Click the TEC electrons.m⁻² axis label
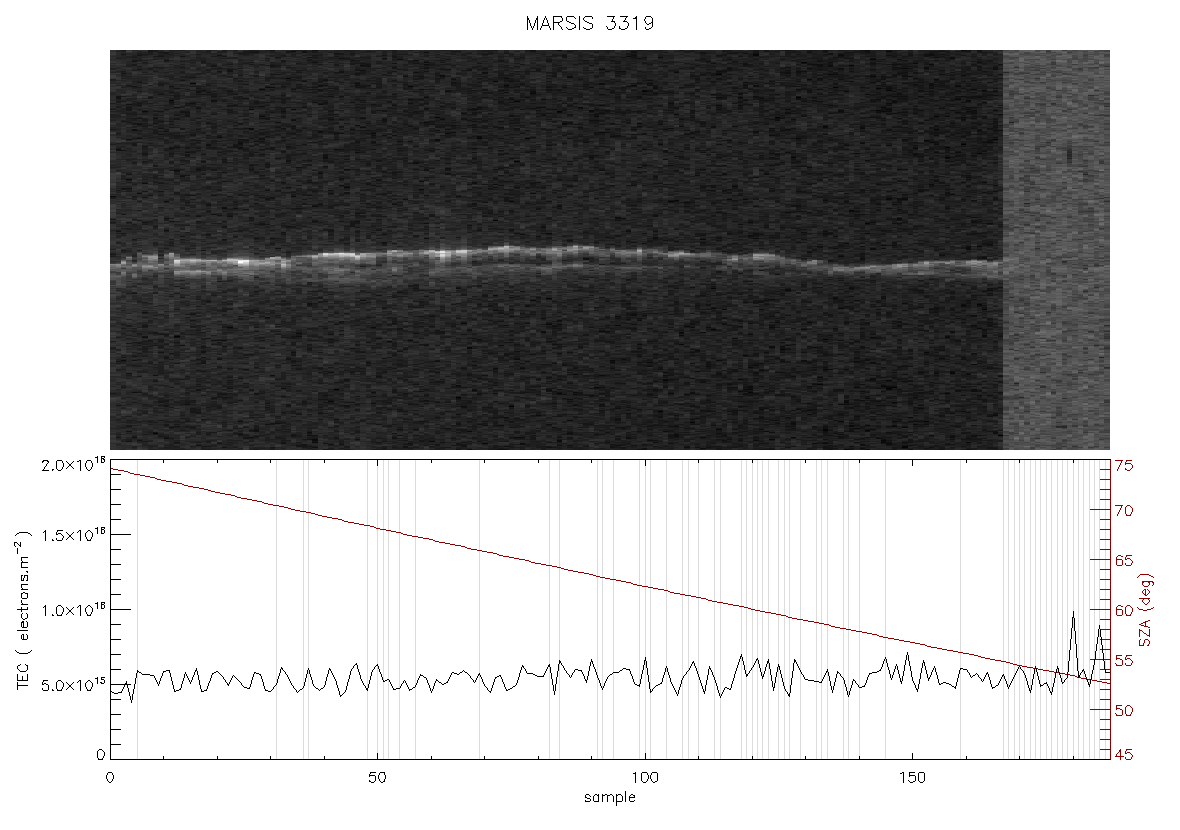Screen dimensions: 1180x830 (x=24, y=610)
